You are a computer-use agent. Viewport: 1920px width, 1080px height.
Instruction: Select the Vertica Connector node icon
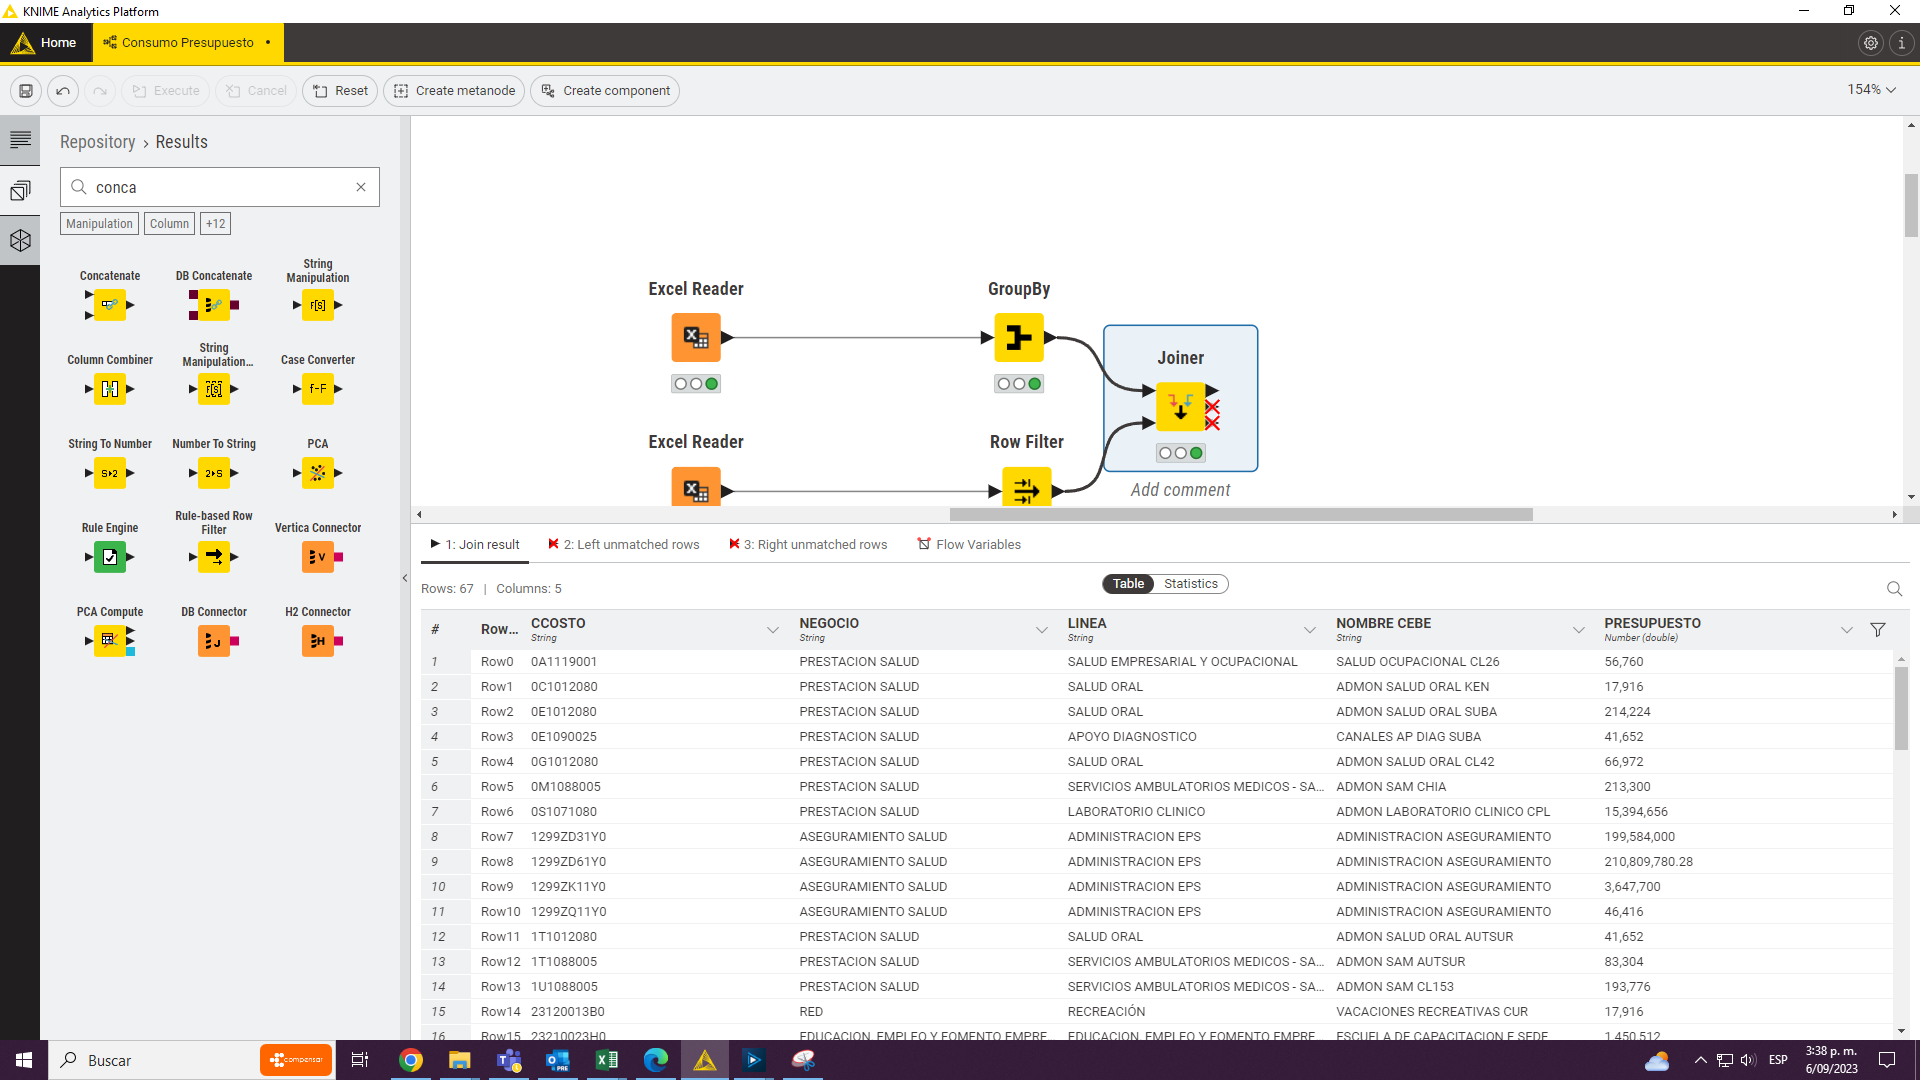(x=318, y=557)
